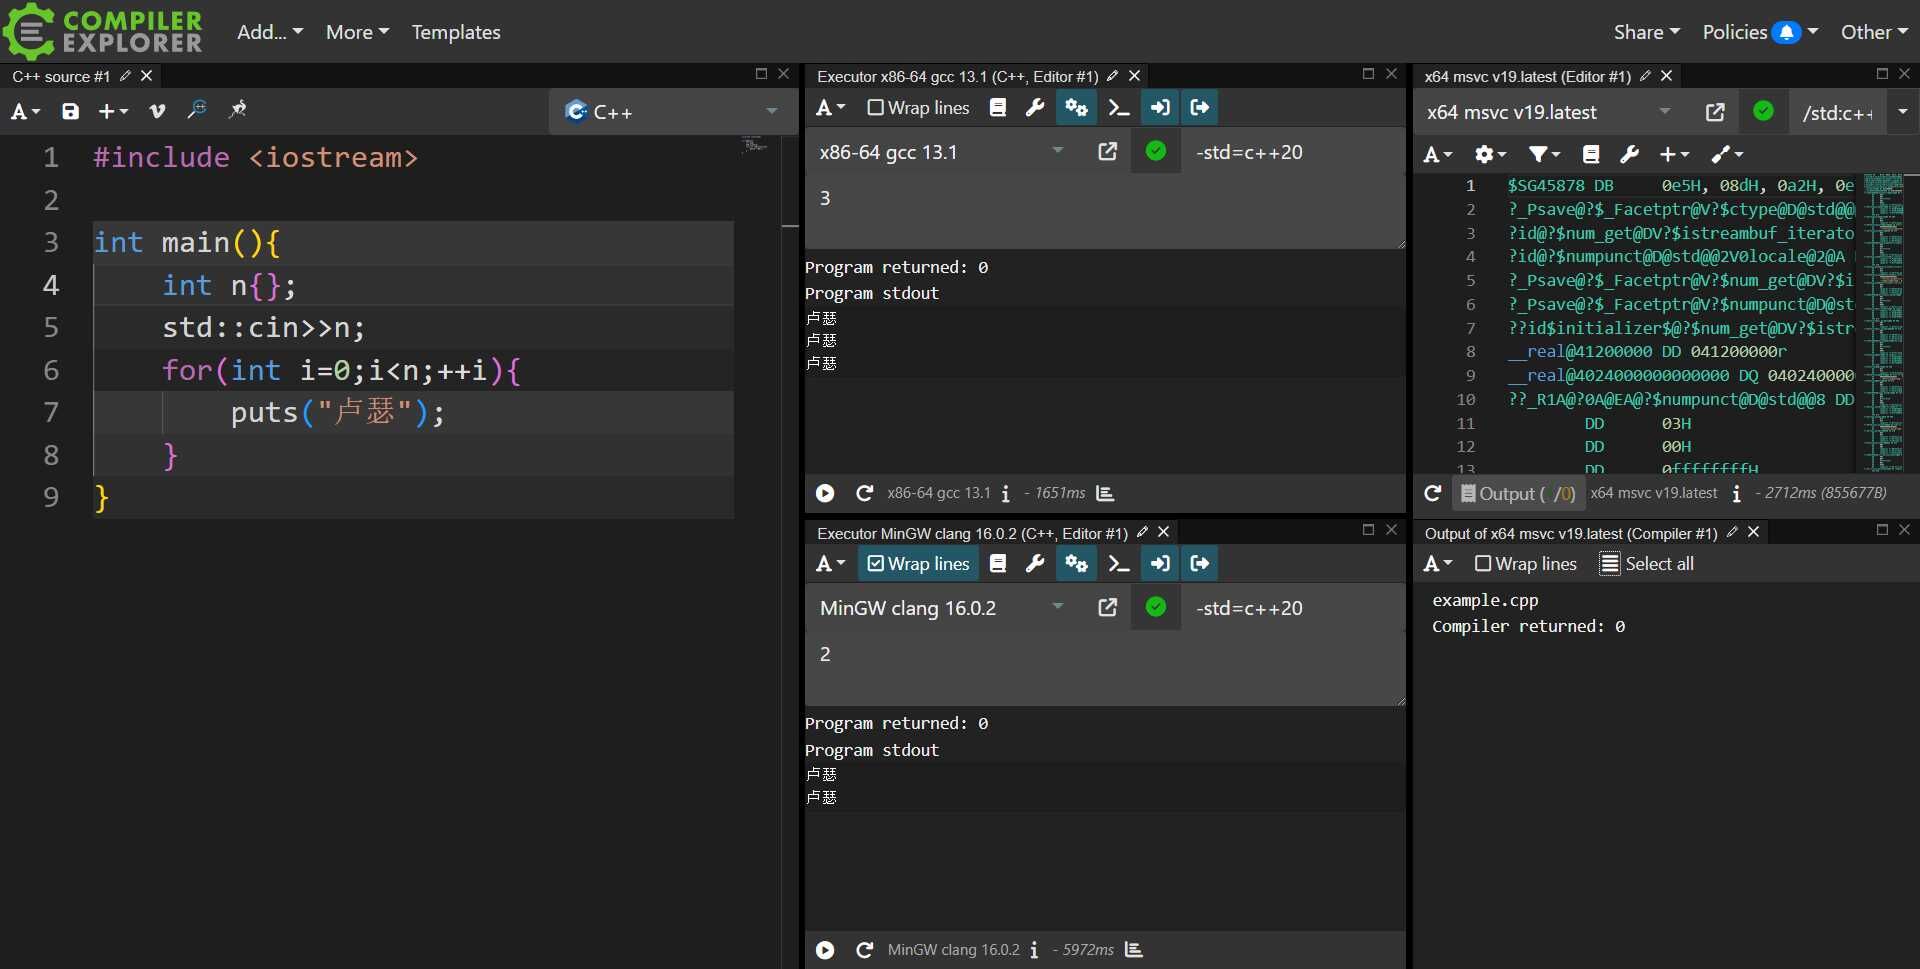Open libraries book icon in gcc executor
The width and height of the screenshot is (1920, 969).
click(x=998, y=108)
